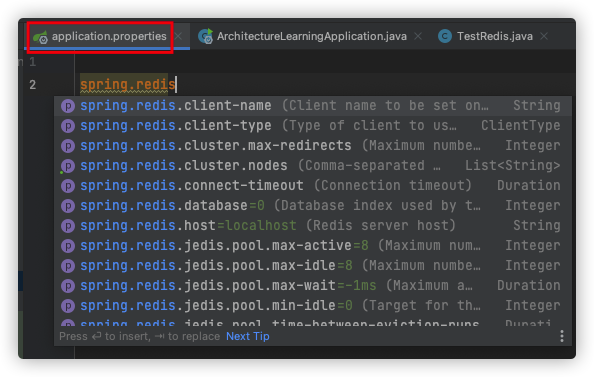The height and width of the screenshot is (377, 594).
Task: Open the TestRedis.java tab
Action: [494, 36]
